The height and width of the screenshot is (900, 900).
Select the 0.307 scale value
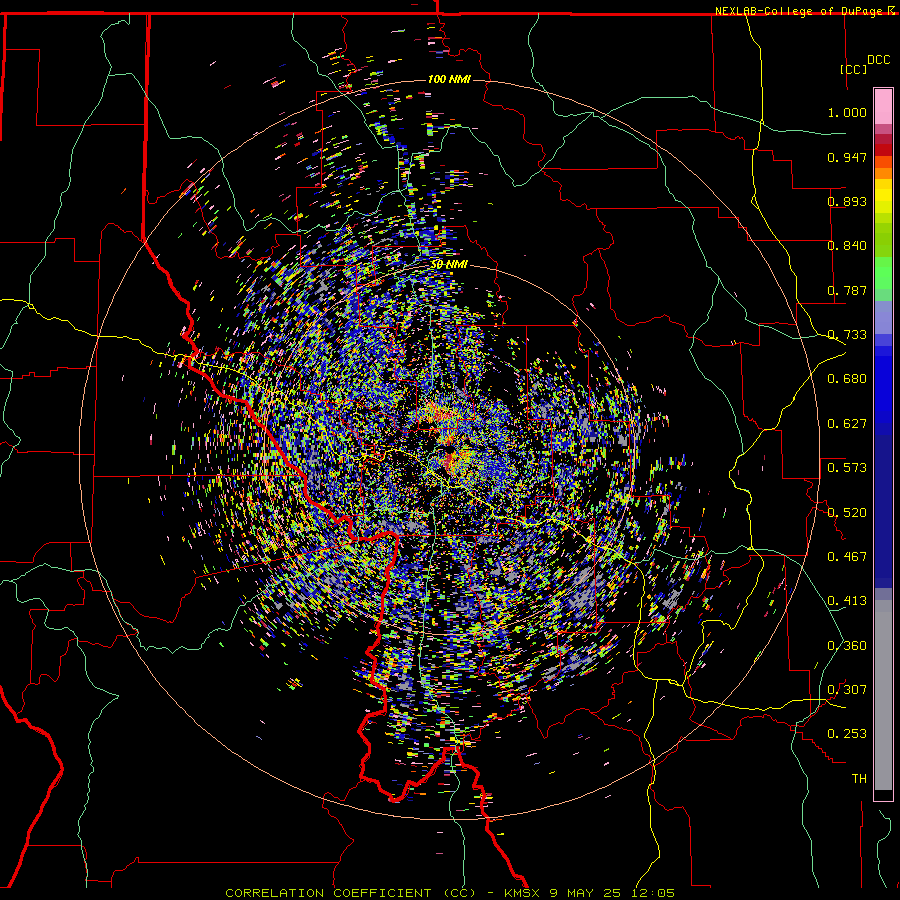pos(847,690)
